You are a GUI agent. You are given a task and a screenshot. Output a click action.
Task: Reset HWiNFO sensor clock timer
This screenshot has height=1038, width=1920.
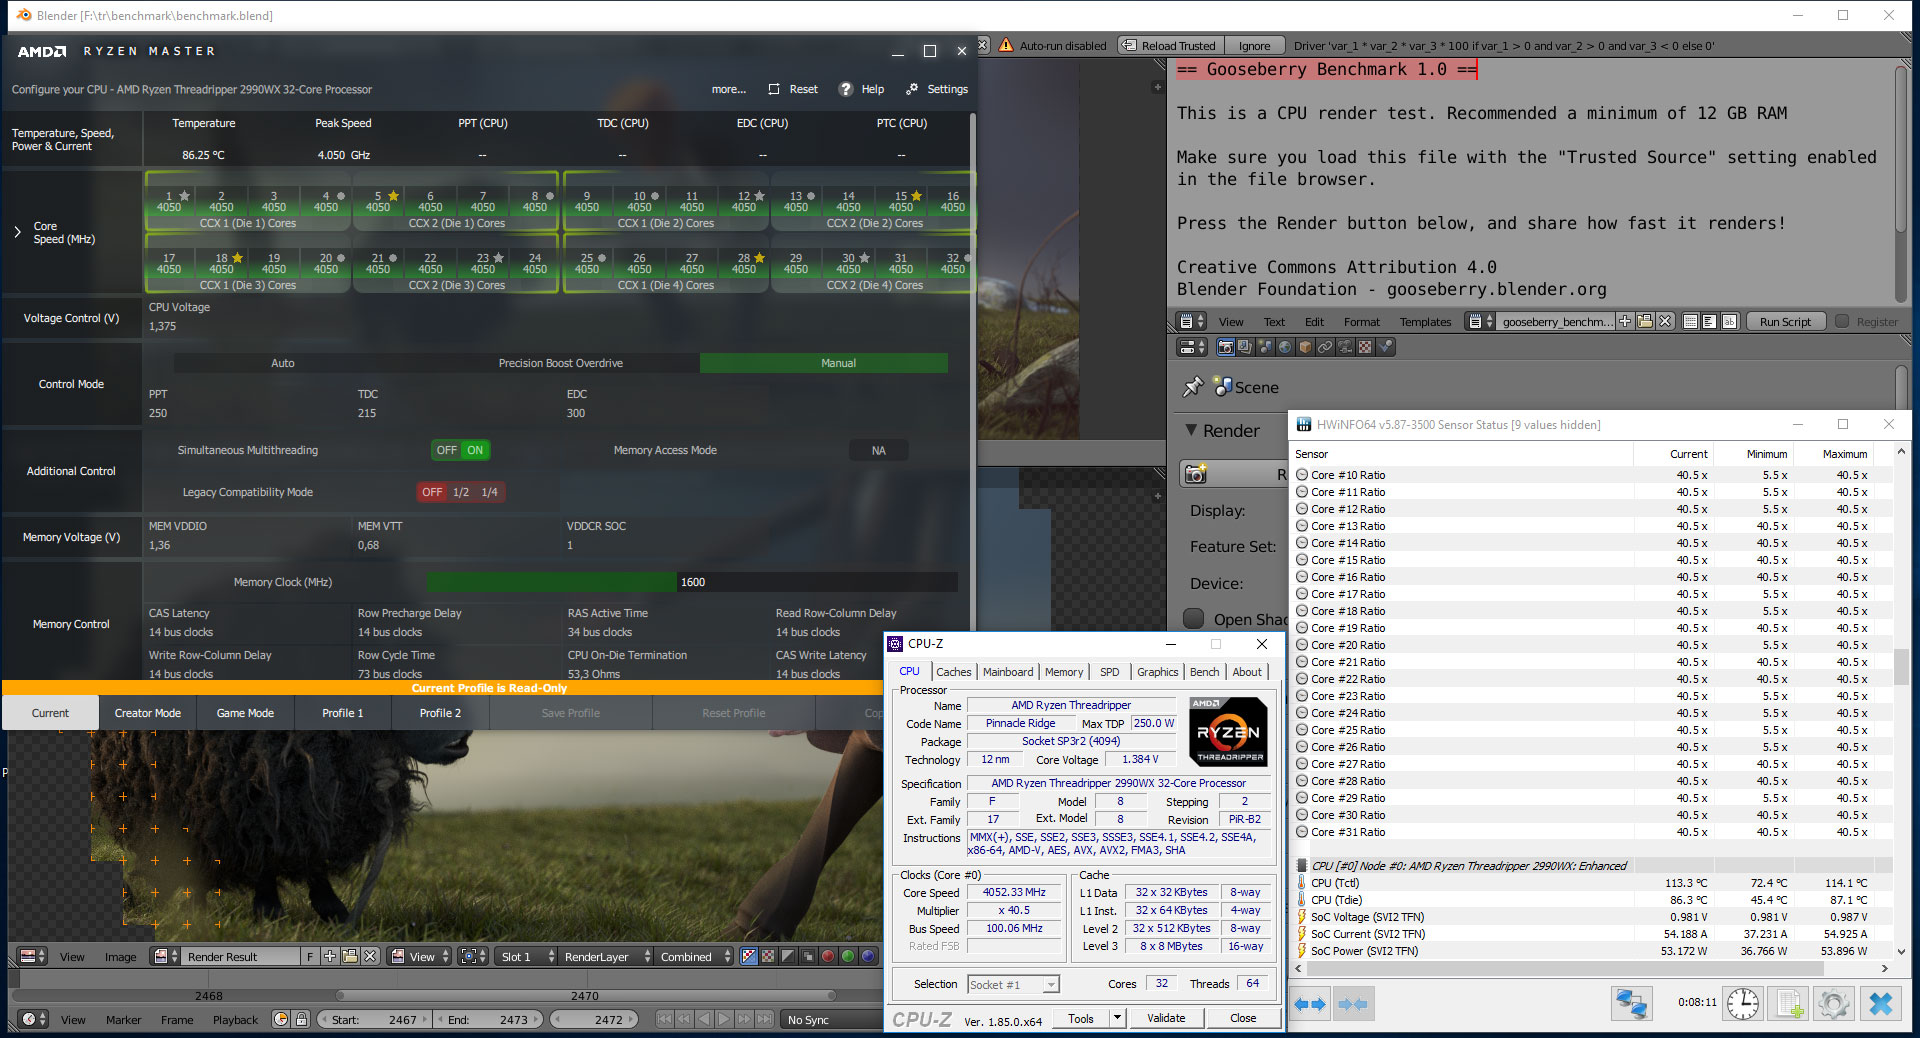1743,1003
